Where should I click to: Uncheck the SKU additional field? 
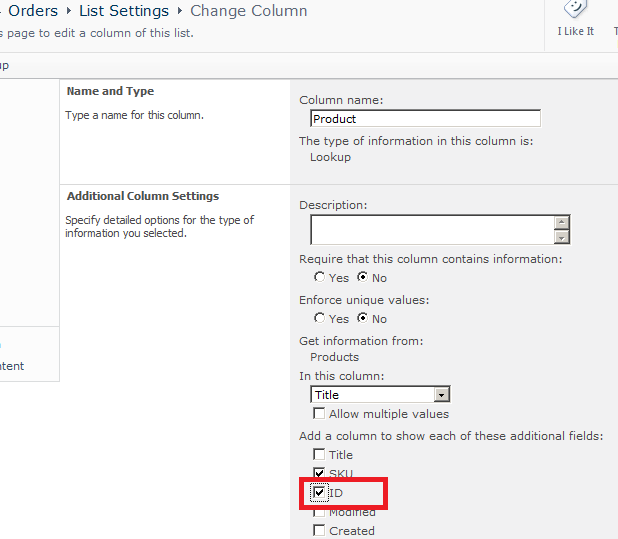click(319, 473)
